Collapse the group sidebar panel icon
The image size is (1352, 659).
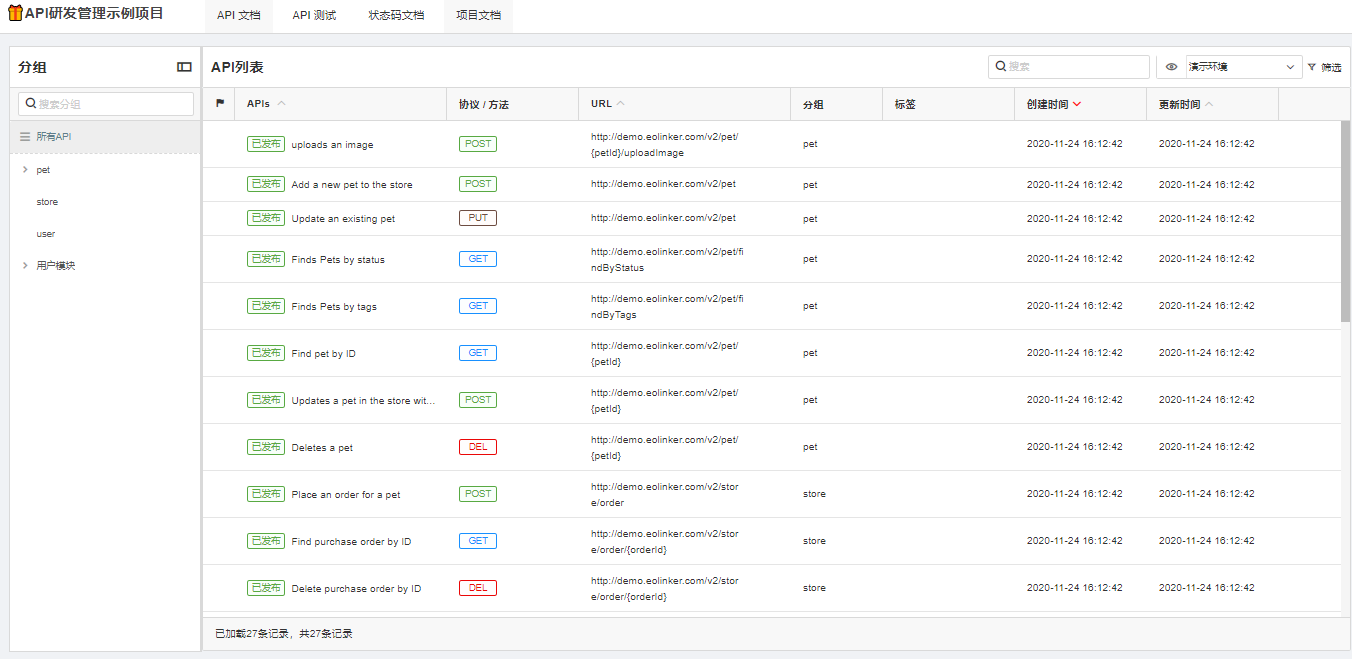coord(184,67)
